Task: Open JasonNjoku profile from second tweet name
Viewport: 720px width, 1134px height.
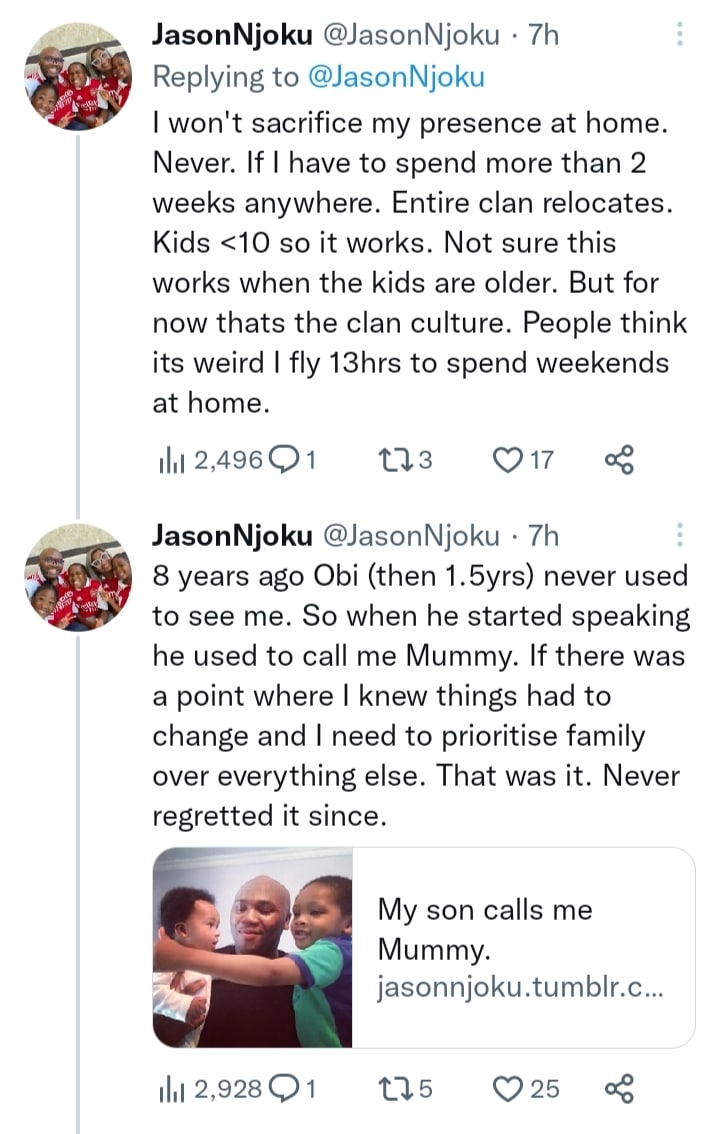Action: 231,536
